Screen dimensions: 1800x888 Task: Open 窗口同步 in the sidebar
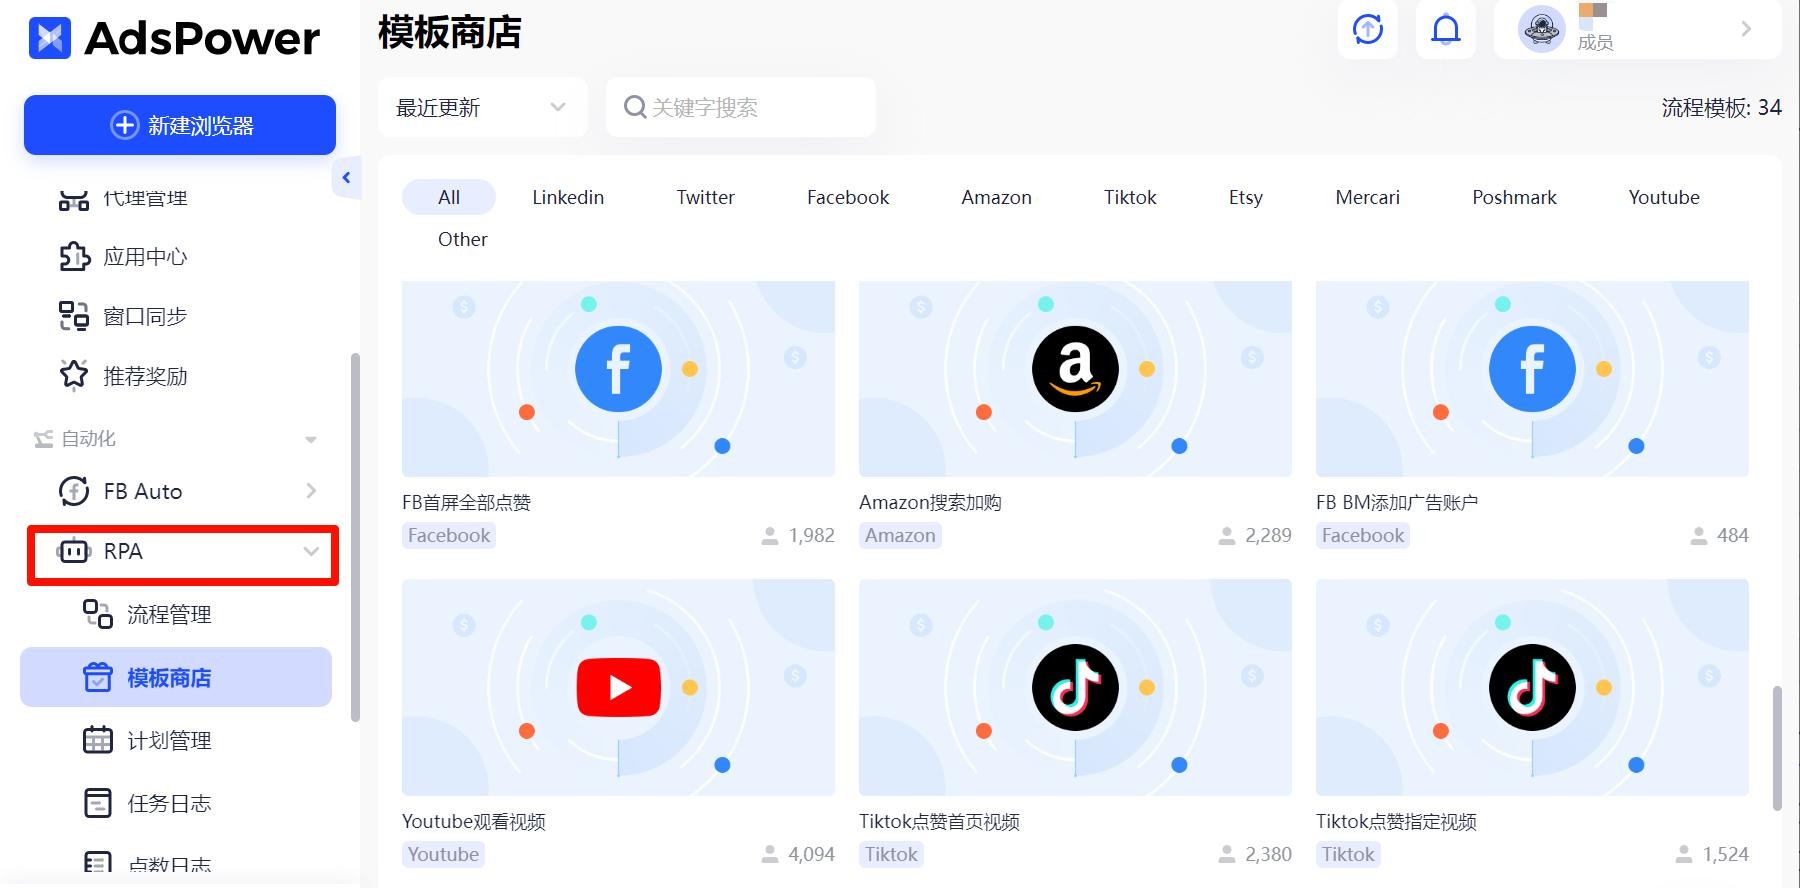pyautogui.click(x=145, y=317)
